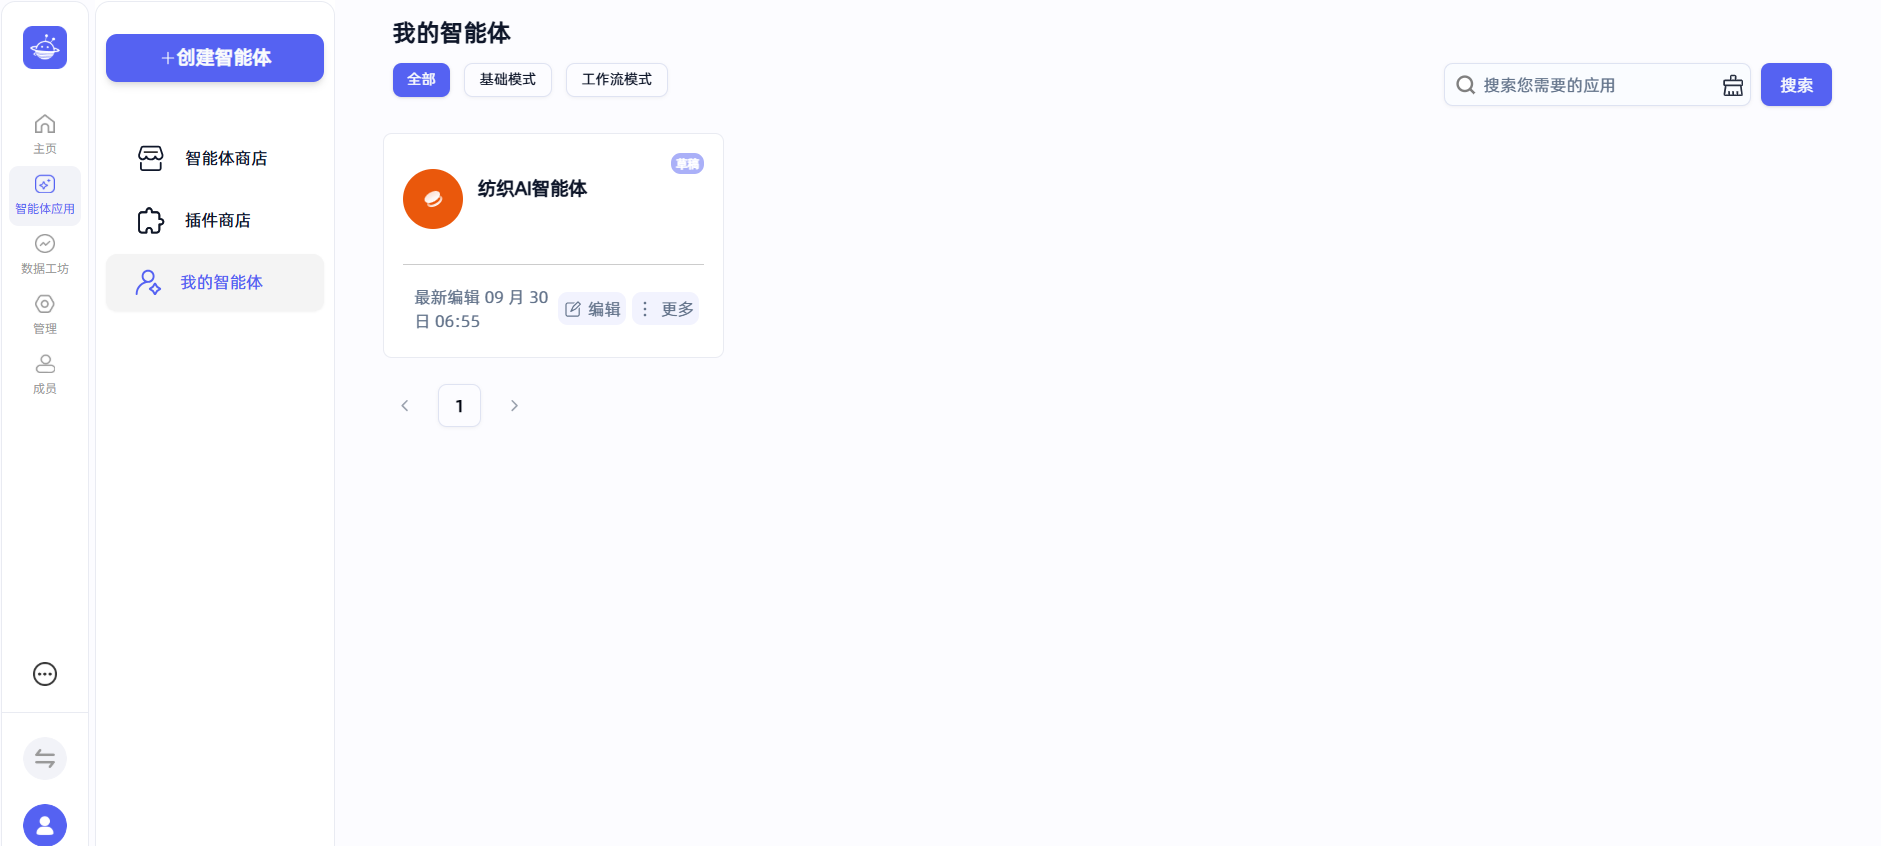Click the round chat bubble icon

pos(45,674)
